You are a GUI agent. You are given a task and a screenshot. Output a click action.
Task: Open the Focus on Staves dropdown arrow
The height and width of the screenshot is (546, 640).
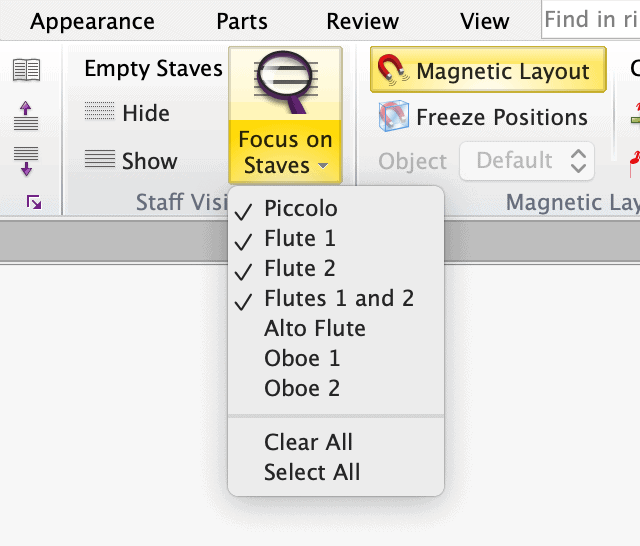(x=323, y=166)
